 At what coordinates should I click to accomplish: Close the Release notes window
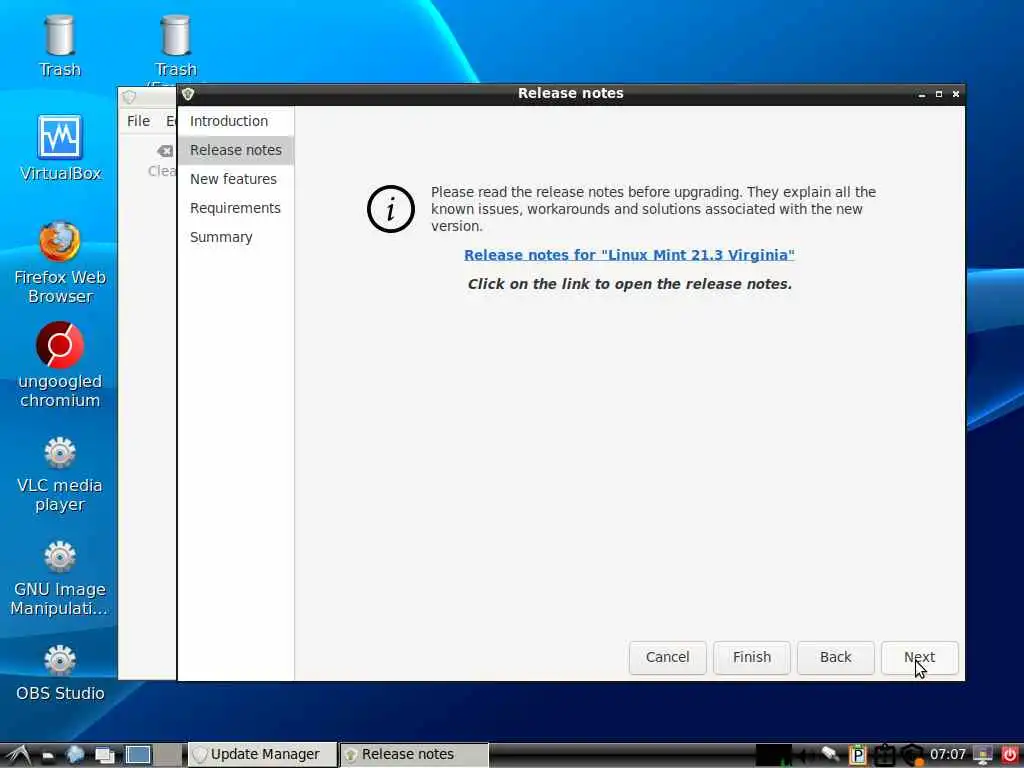point(956,95)
